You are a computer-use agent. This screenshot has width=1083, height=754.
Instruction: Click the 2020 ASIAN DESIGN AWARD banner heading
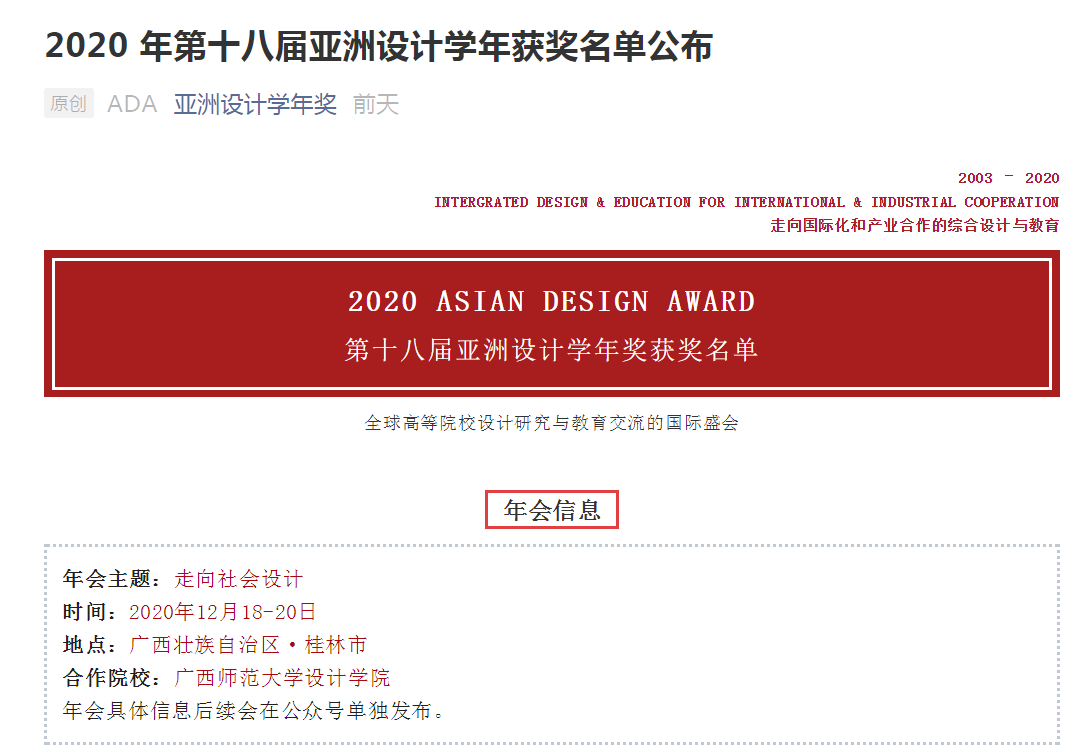coord(551,301)
